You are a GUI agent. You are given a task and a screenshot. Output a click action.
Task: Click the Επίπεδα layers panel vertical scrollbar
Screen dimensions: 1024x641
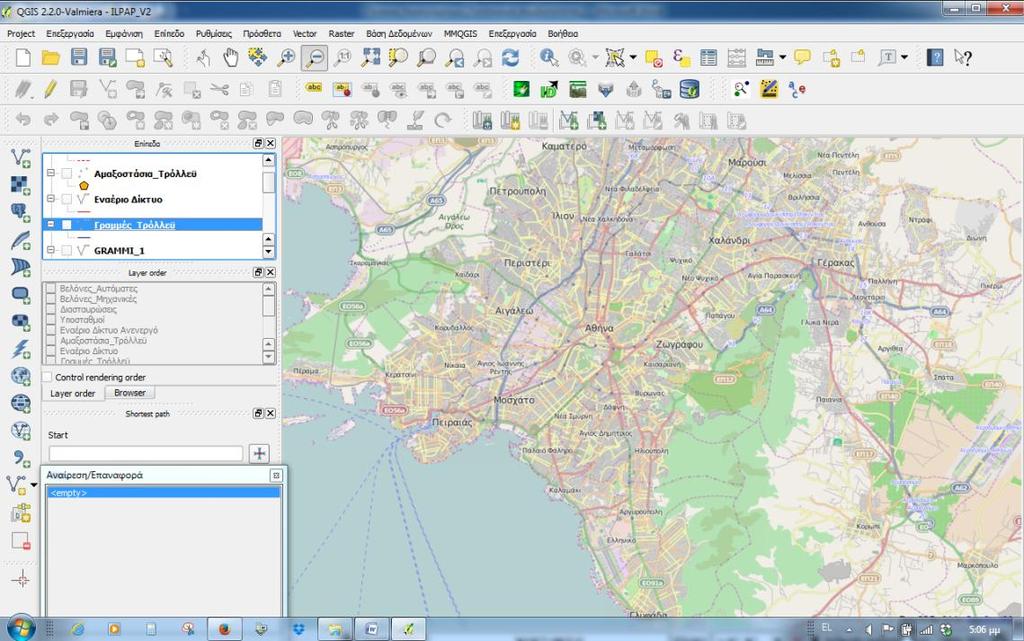point(268,206)
